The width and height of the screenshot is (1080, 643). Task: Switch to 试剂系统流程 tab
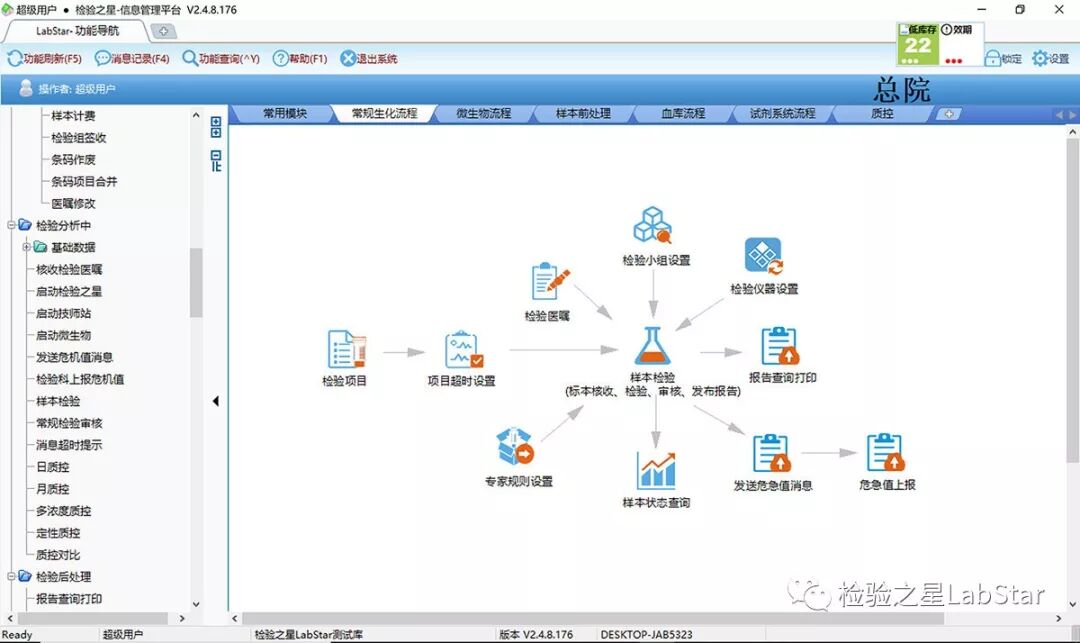click(x=782, y=114)
